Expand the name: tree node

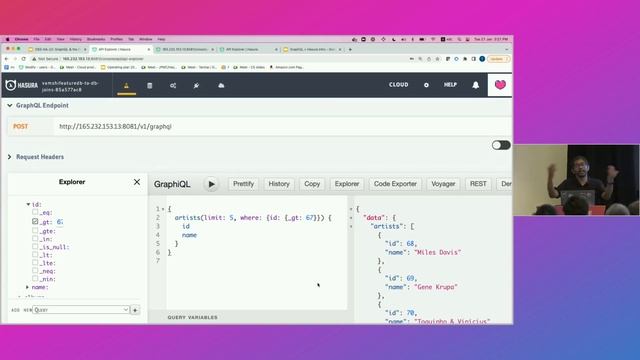click(x=27, y=287)
